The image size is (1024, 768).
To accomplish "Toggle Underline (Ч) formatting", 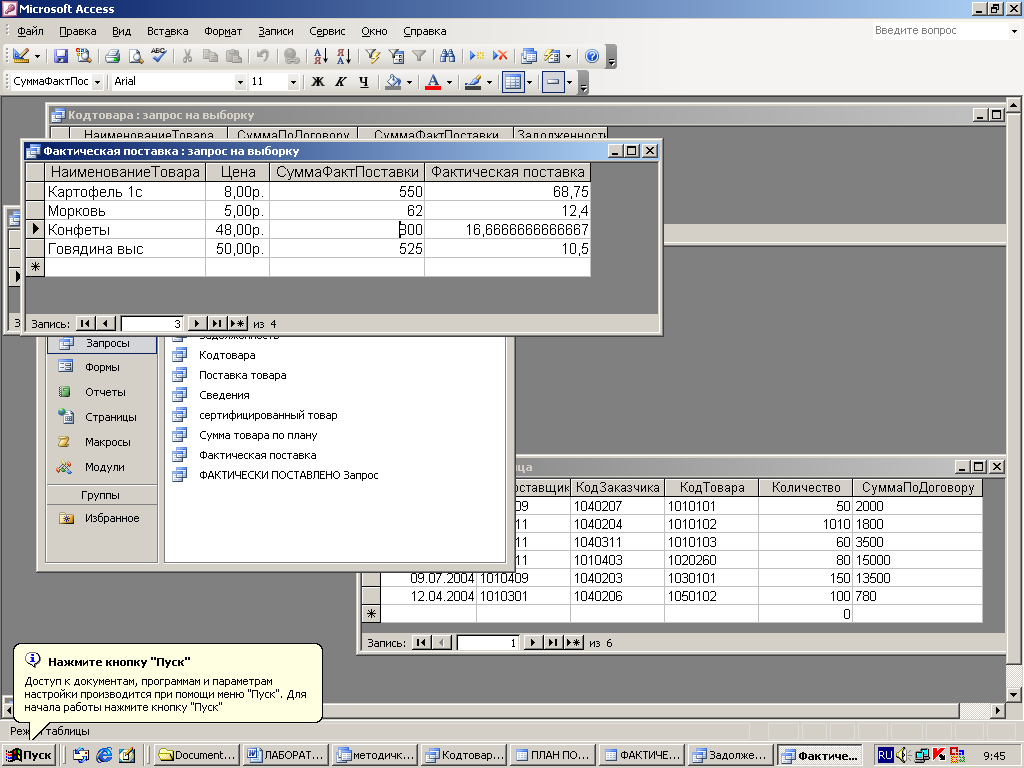I will click(x=364, y=82).
